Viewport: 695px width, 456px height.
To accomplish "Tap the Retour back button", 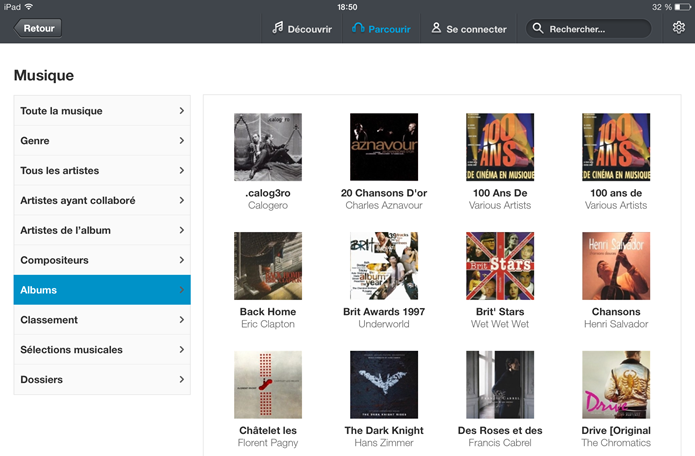I will pyautogui.click(x=38, y=28).
